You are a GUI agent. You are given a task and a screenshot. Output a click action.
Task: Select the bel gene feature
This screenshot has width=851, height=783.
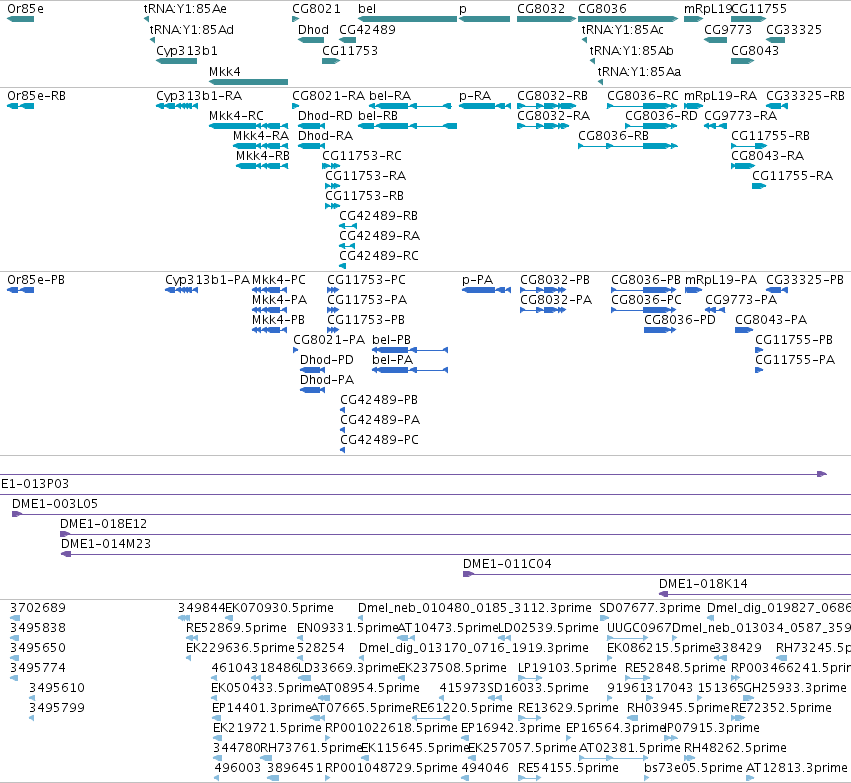coord(408,19)
